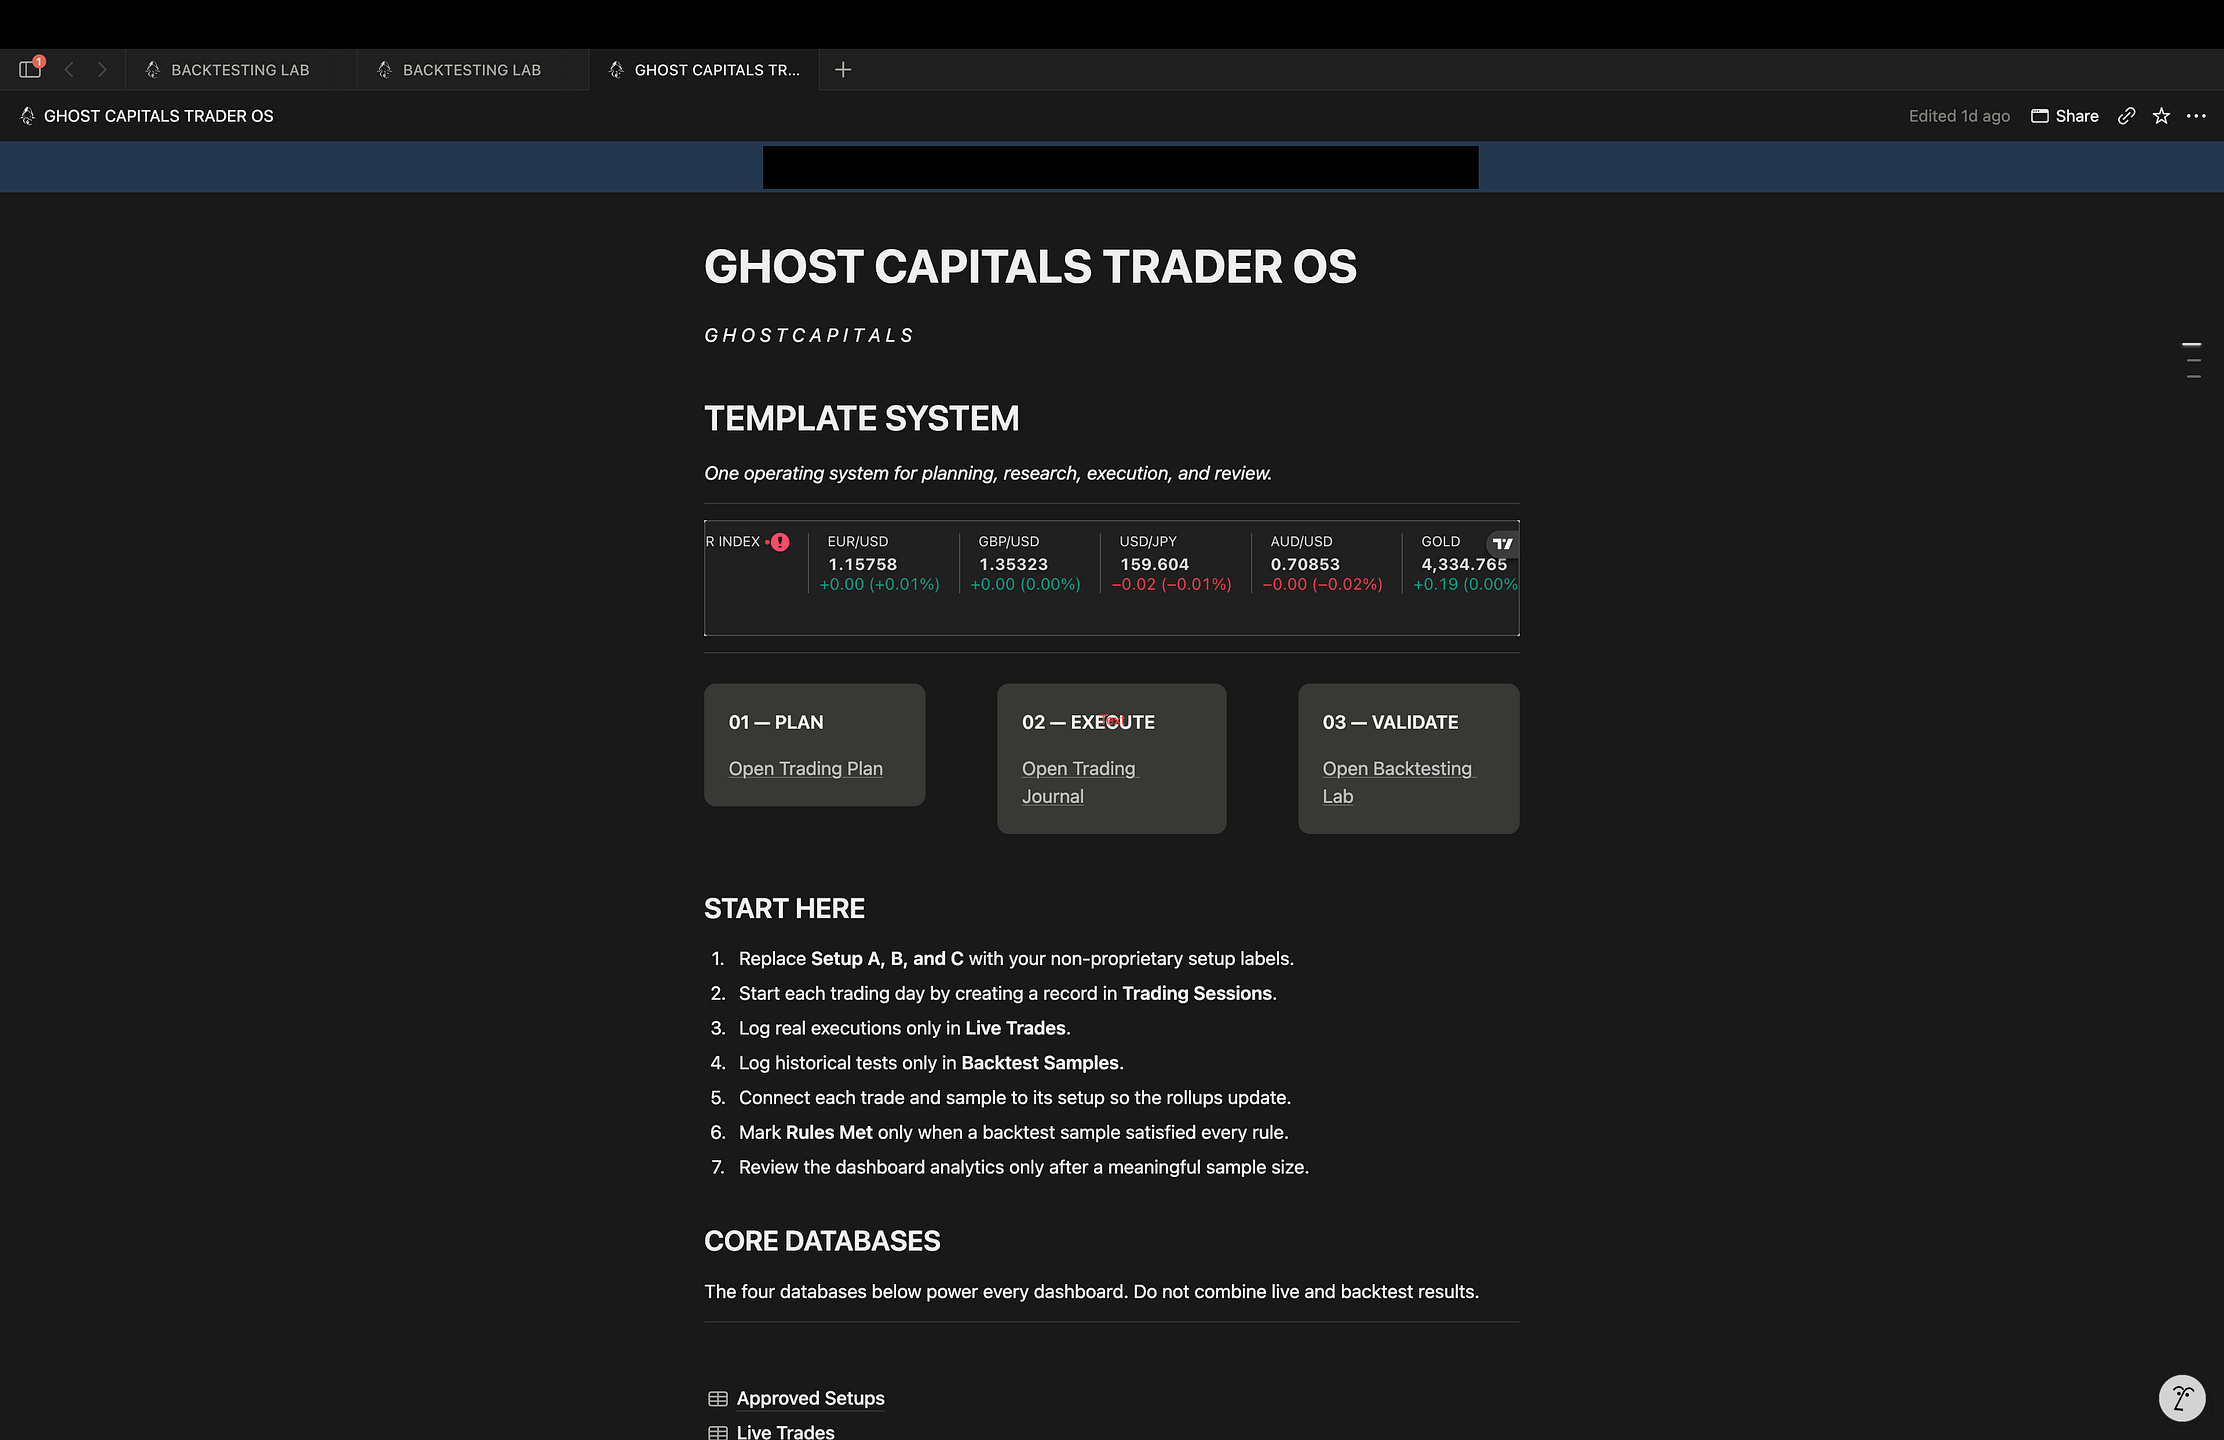Click the table of contents outline marker
Image resolution: width=2224 pixels, height=1440 pixels.
2192,360
